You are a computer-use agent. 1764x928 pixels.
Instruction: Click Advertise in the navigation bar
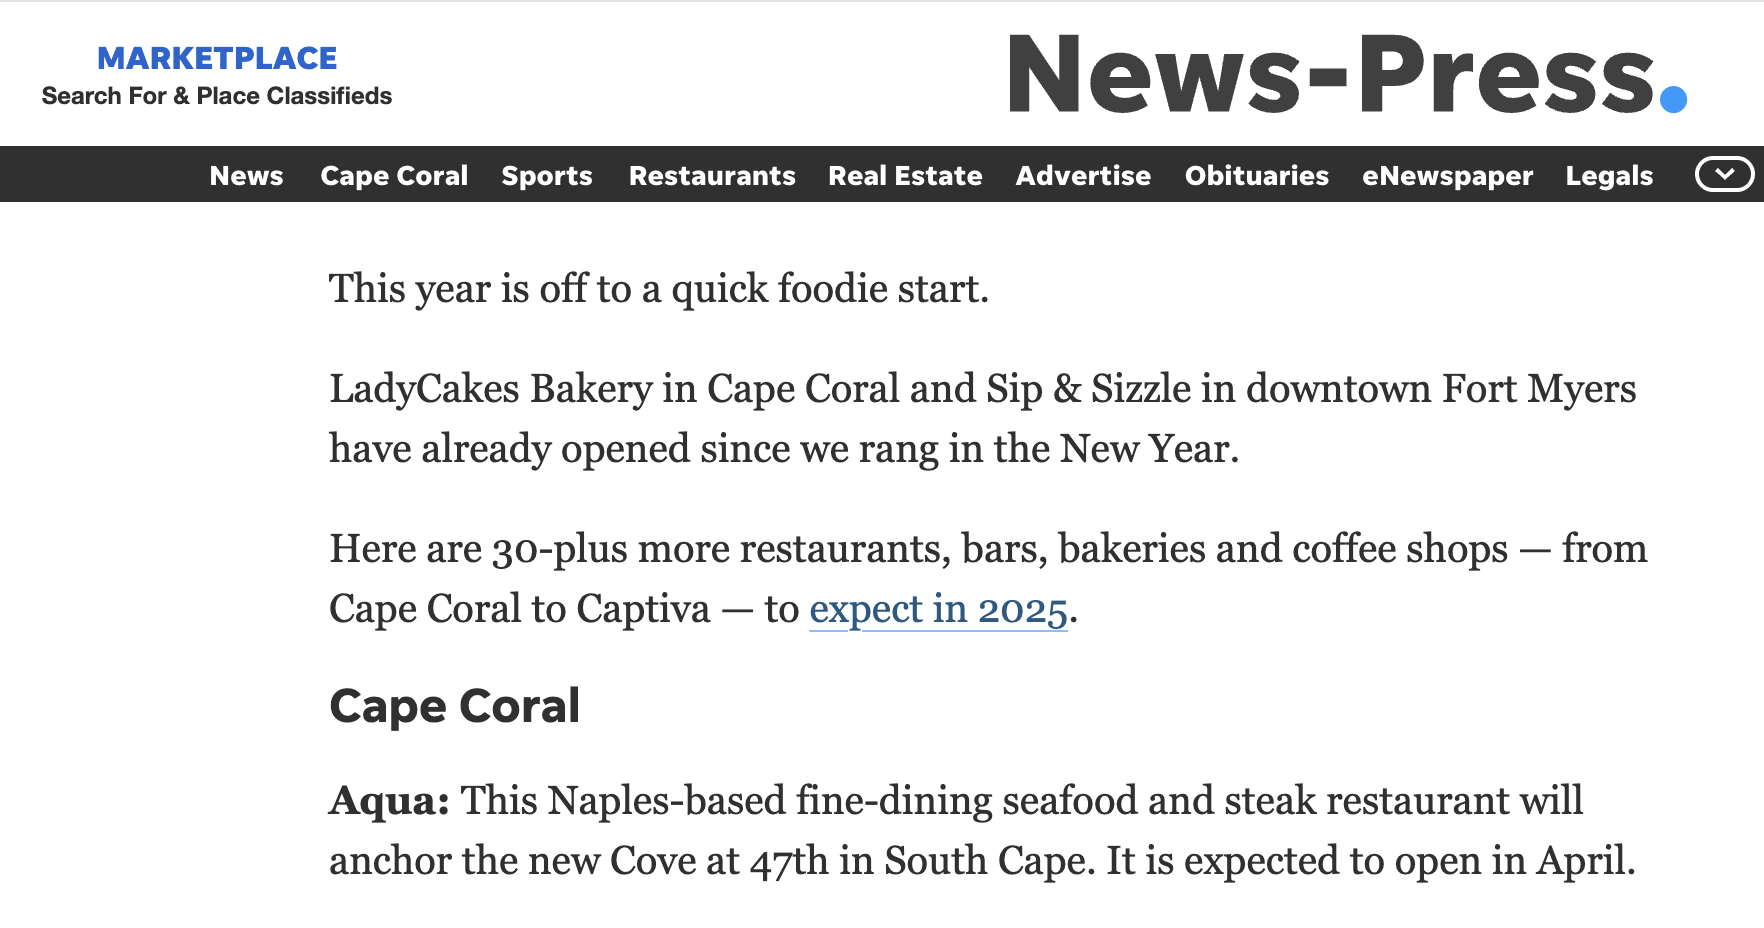point(1083,175)
